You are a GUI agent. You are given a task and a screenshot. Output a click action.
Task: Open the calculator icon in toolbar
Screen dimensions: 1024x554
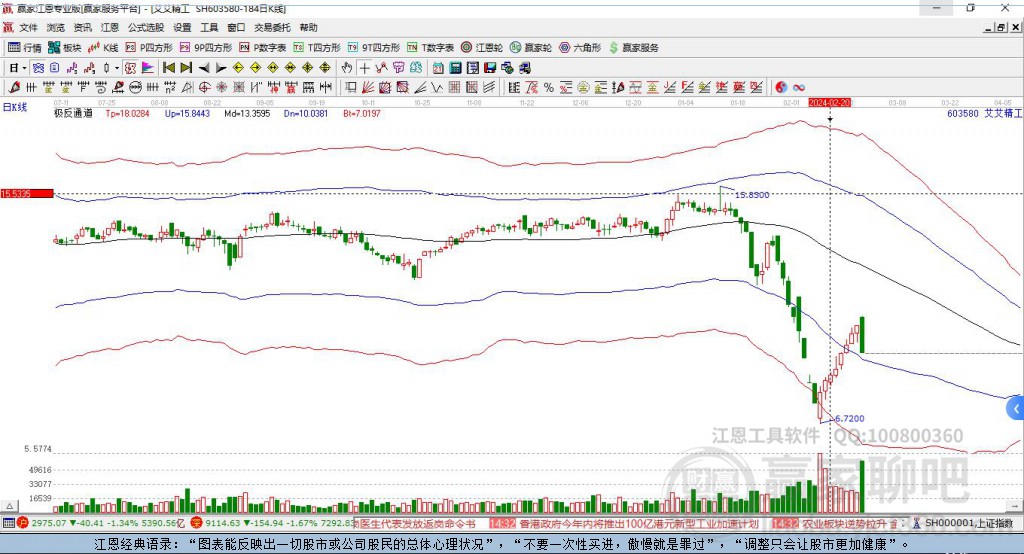pyautogui.click(x=455, y=68)
